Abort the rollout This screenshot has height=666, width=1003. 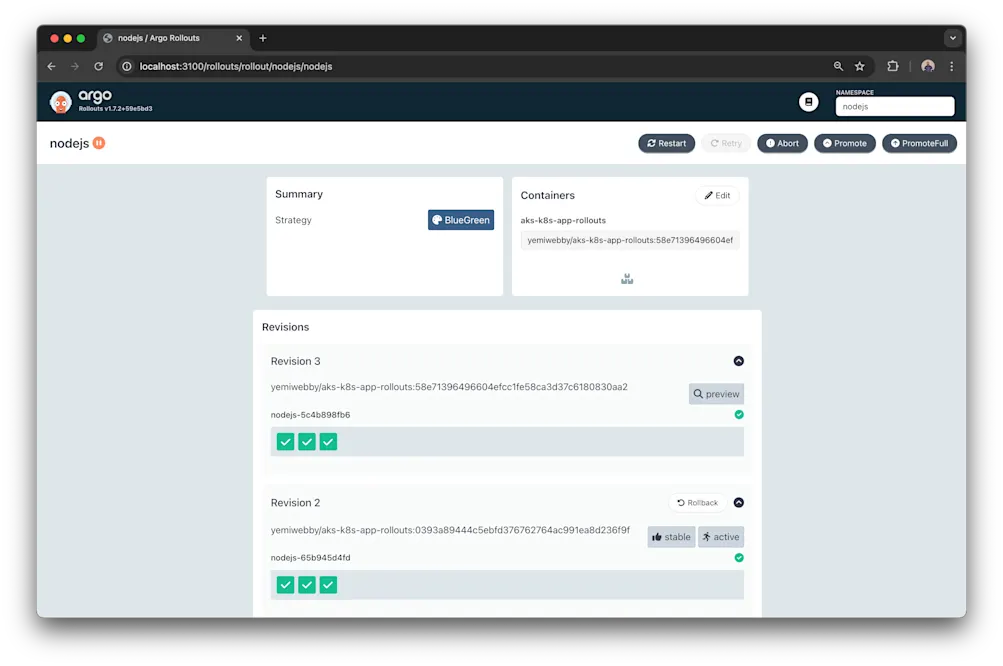tap(782, 143)
